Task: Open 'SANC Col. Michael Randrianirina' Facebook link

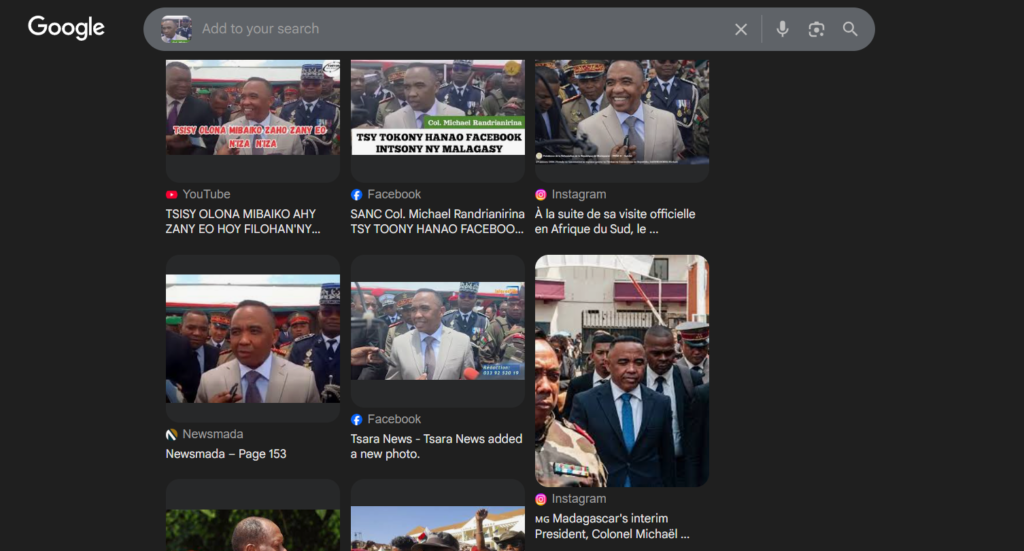Action: pos(437,221)
